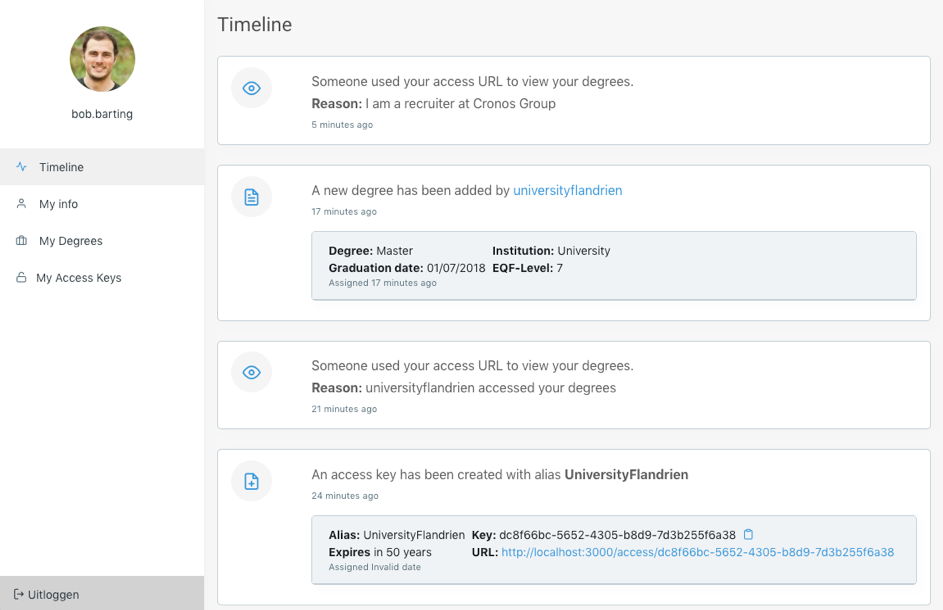Click bold 'UniversityFlandrien' alias in access key heading
This screenshot has height=610, width=943.
point(626,475)
